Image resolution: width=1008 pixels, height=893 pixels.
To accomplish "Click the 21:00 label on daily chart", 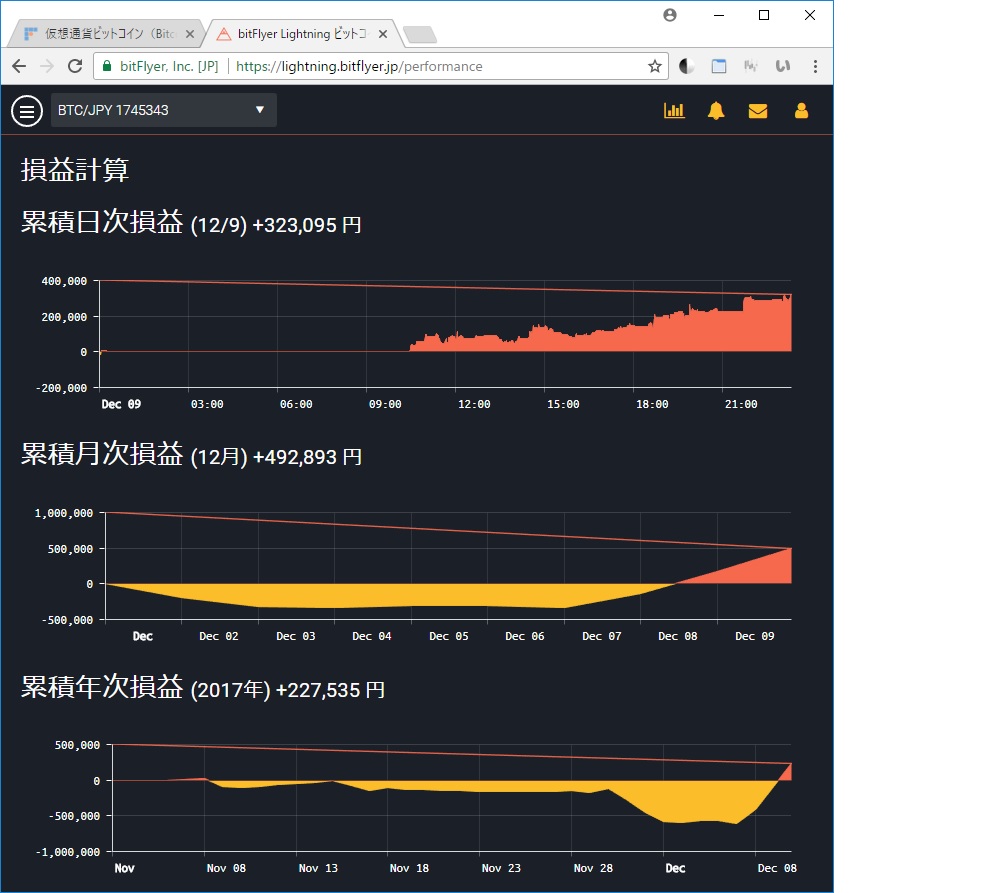I will tap(741, 404).
